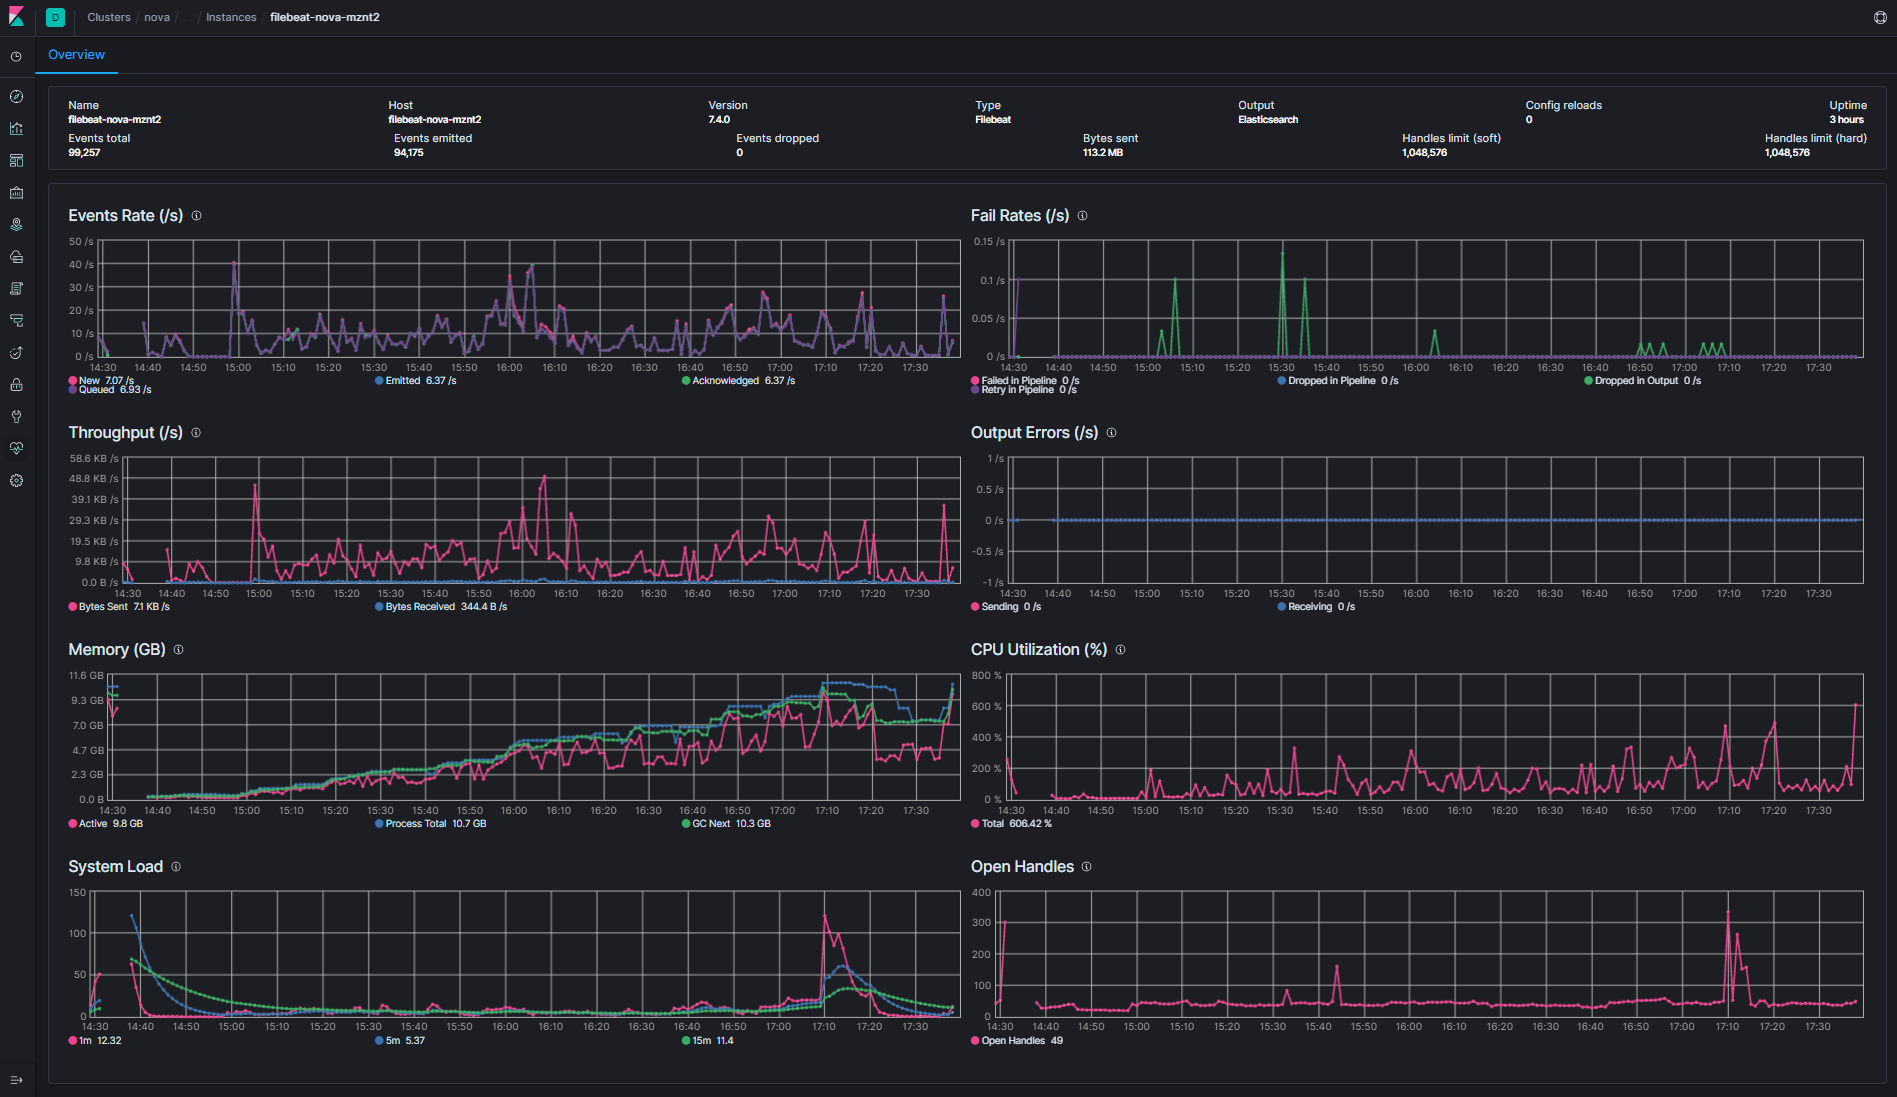Click the info icon beside Throughput
Image resolution: width=1897 pixels, height=1097 pixels.
pos(196,433)
